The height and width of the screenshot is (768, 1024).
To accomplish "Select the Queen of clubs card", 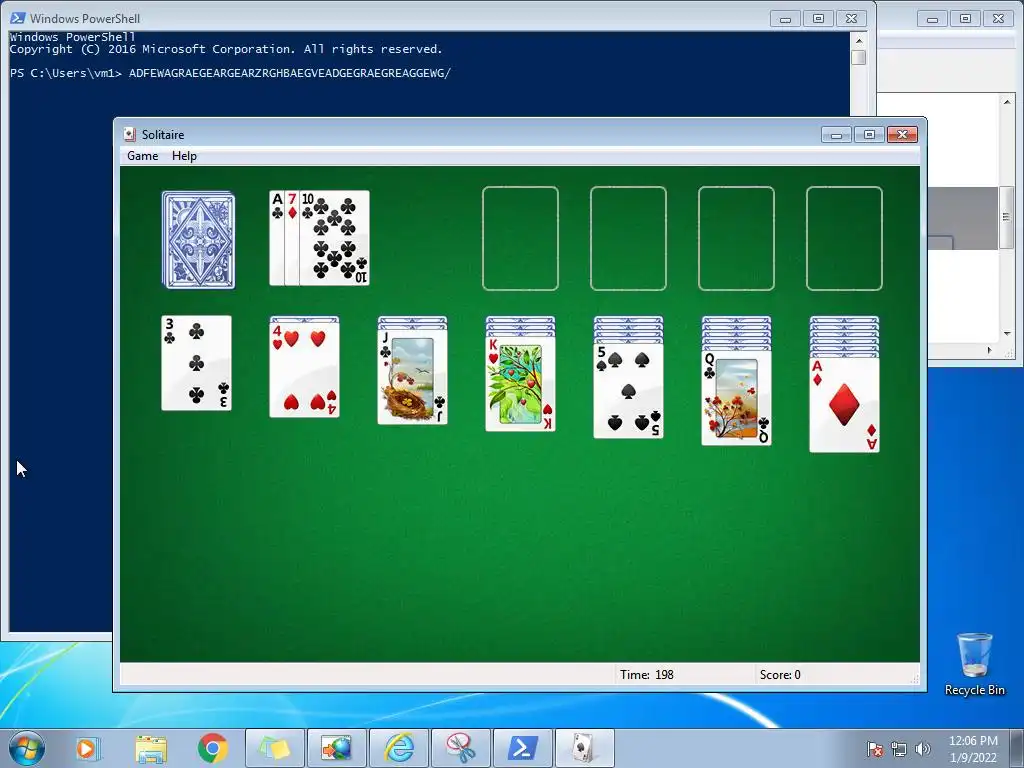I will (x=737, y=398).
